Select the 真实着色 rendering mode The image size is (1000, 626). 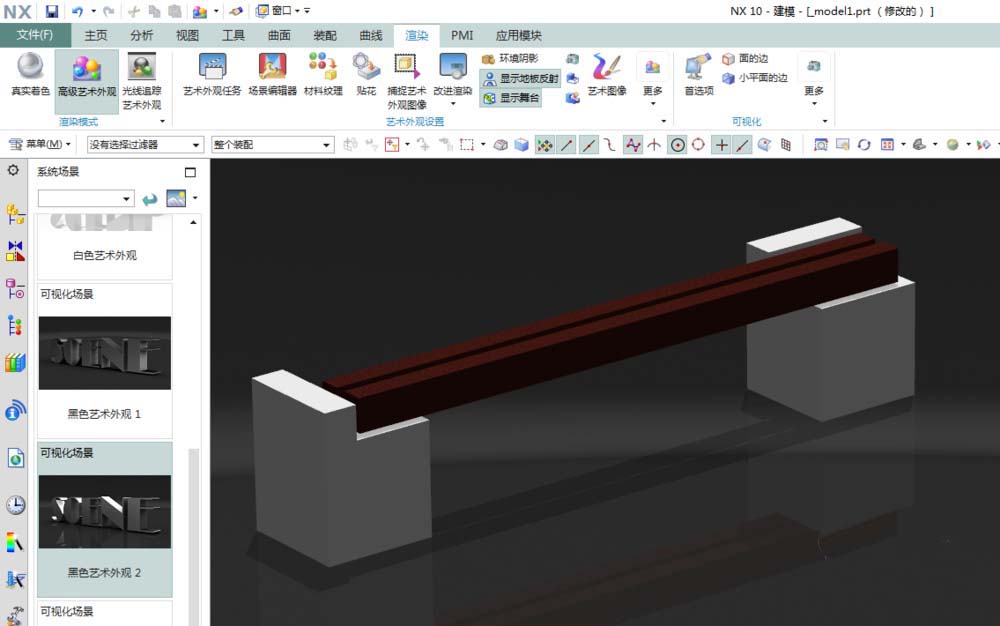click(x=29, y=80)
